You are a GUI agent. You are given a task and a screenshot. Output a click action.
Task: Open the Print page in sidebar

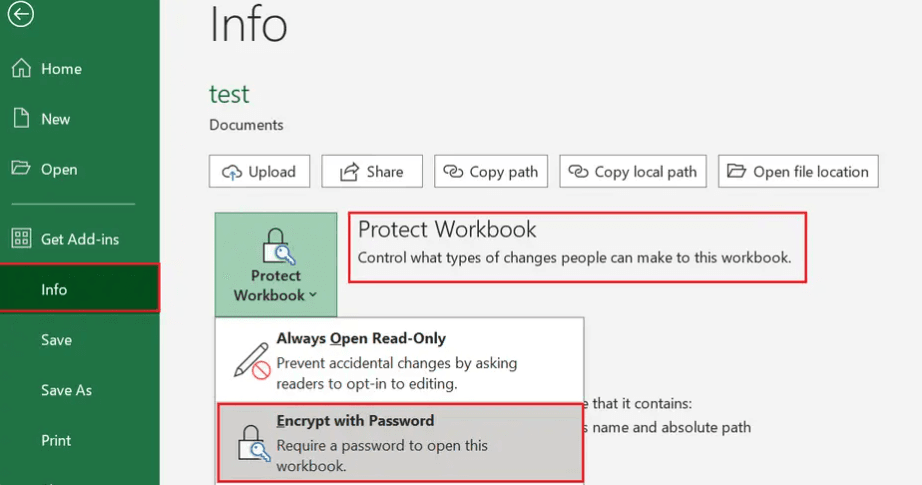(56, 440)
